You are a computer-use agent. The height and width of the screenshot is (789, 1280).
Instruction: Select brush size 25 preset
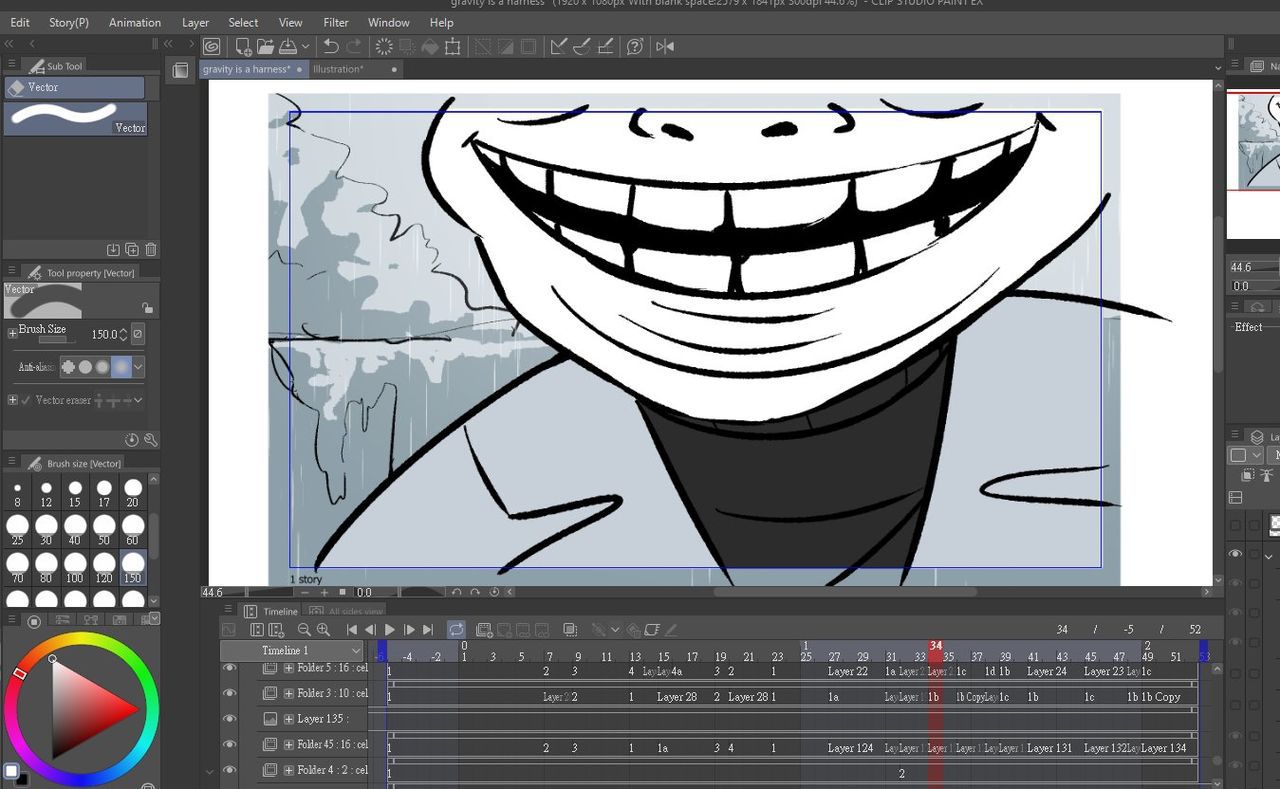(x=17, y=528)
